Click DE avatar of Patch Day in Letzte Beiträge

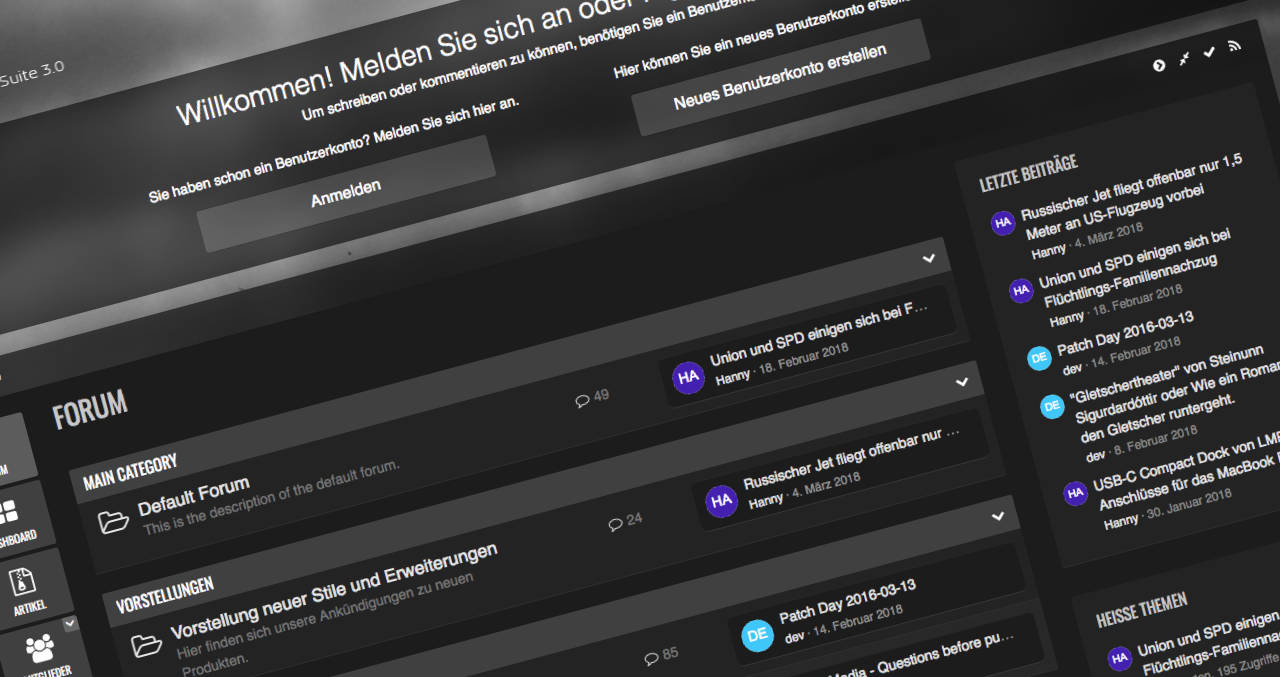click(x=1039, y=358)
